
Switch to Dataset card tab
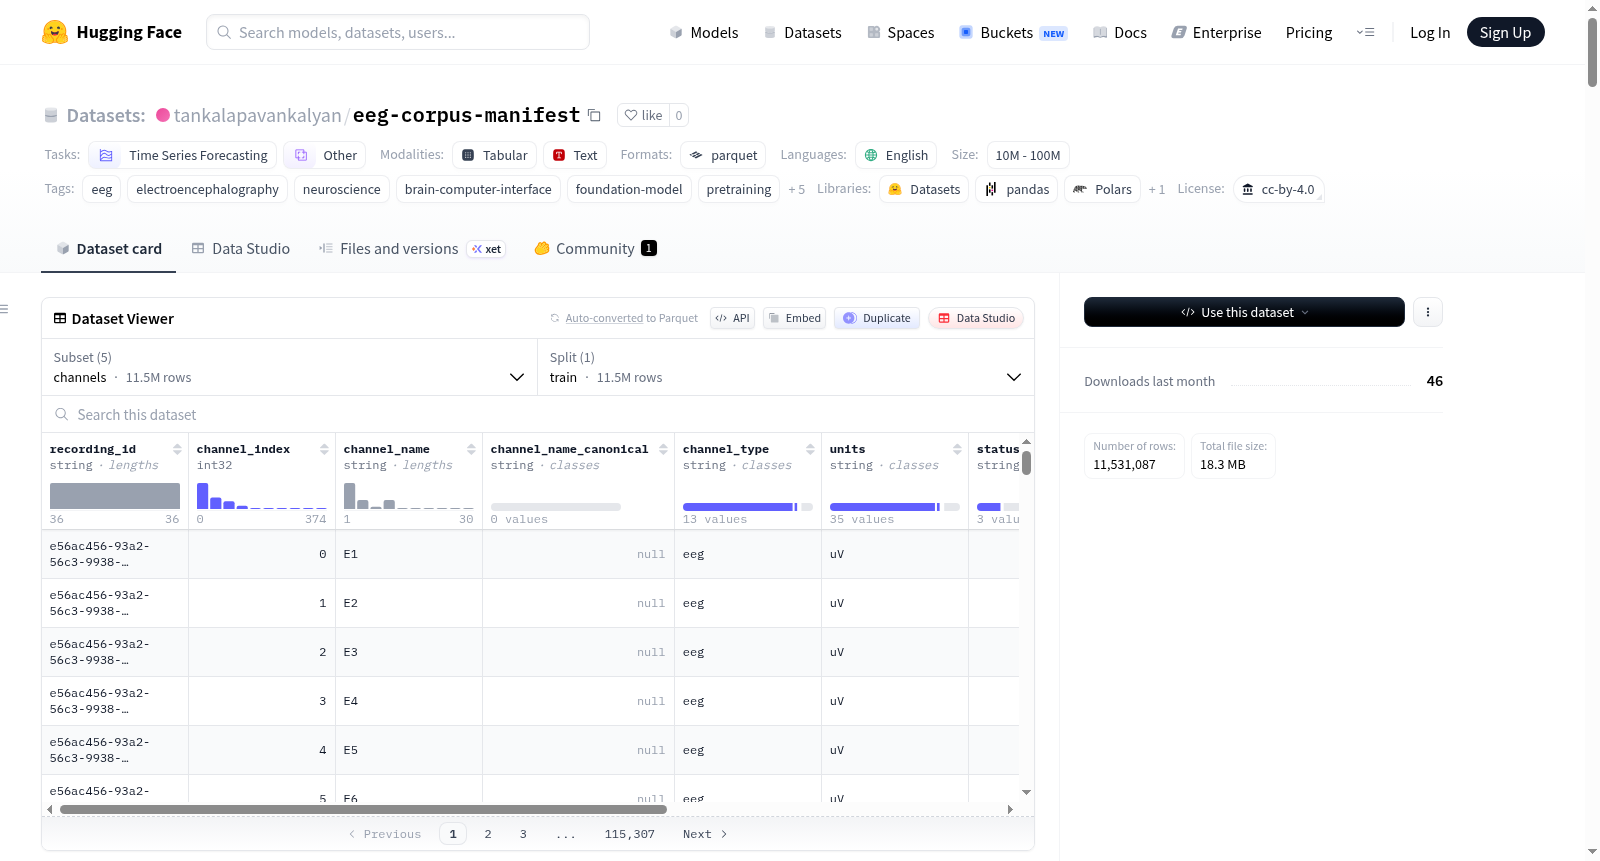[x=108, y=249]
